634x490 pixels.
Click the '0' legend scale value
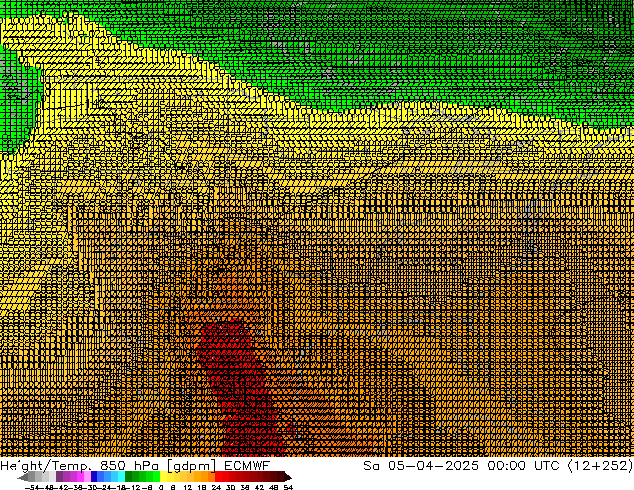point(161,487)
